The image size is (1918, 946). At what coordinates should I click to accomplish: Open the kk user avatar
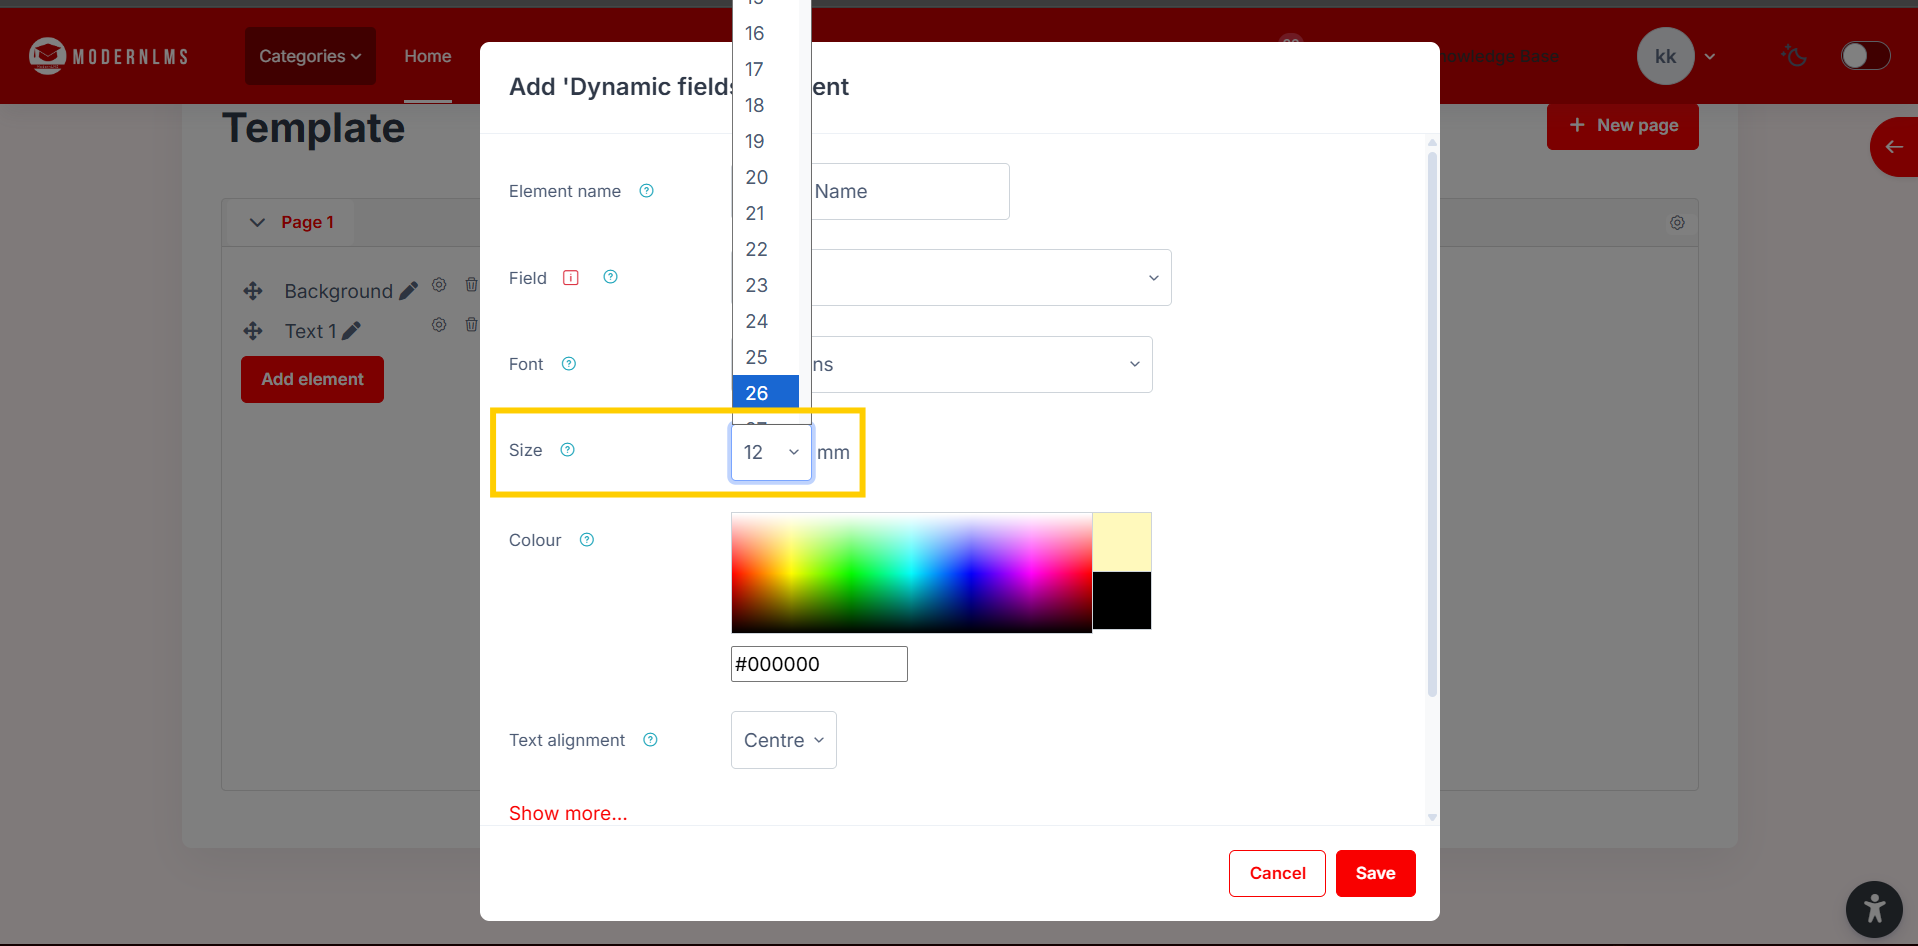(1665, 56)
